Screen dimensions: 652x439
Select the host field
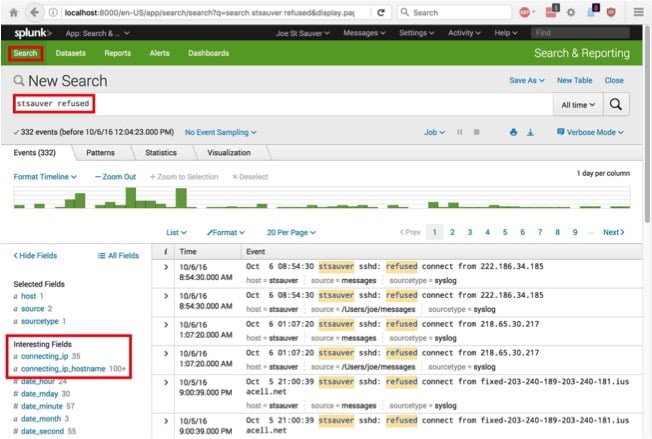28,296
